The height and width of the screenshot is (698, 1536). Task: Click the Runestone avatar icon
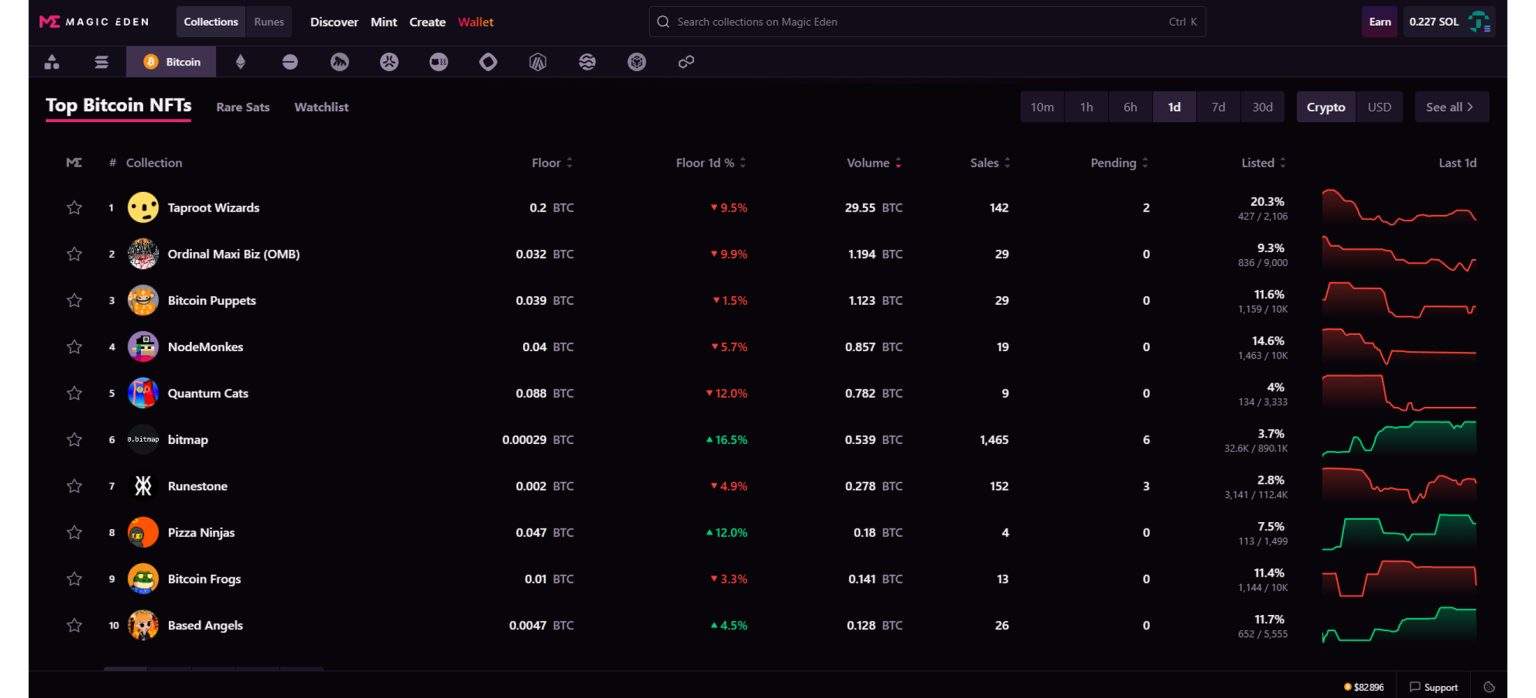click(143, 486)
